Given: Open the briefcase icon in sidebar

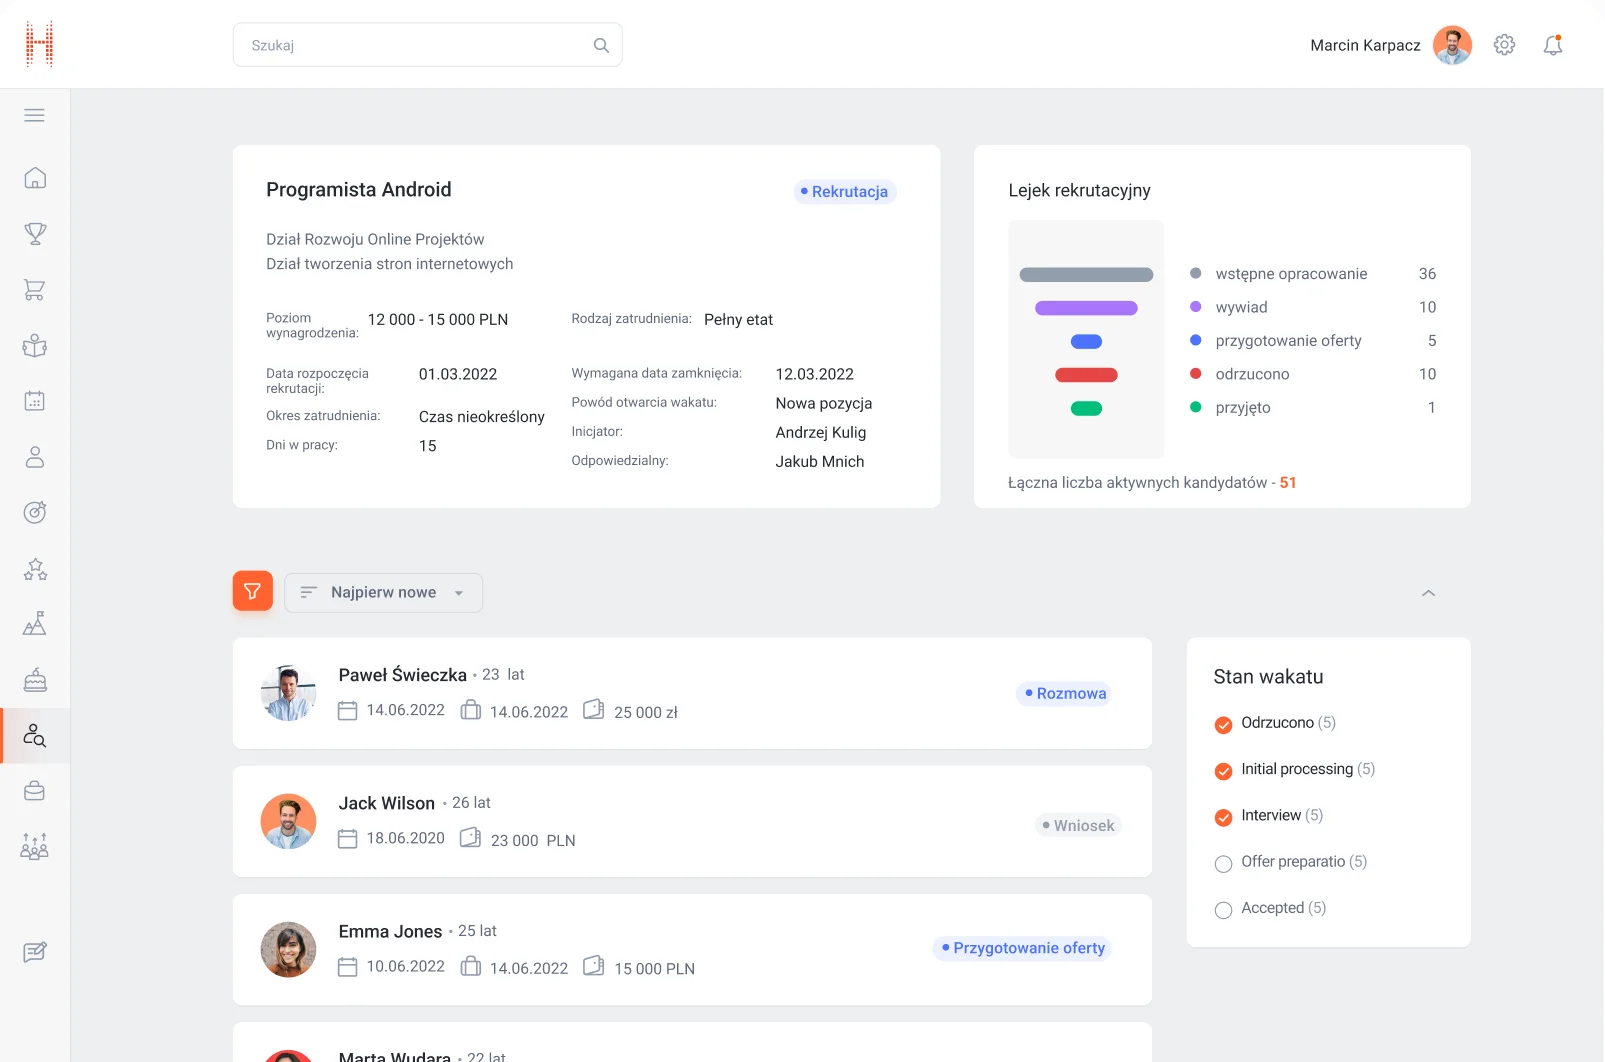Looking at the screenshot, I should (x=35, y=791).
